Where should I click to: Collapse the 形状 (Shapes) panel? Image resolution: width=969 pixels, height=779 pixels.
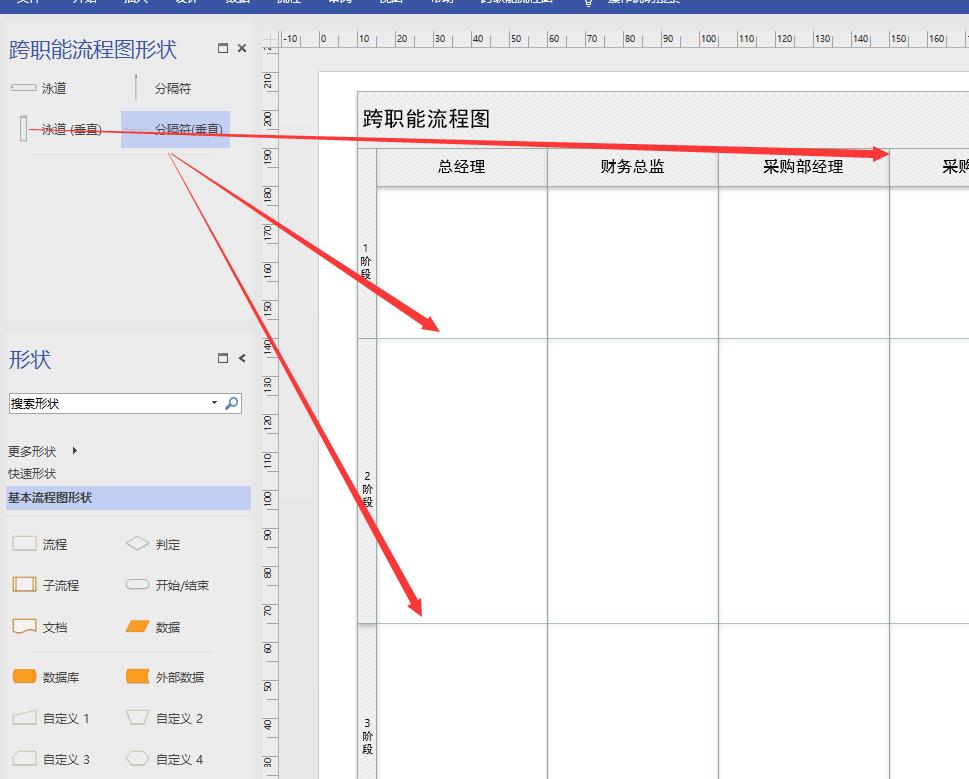click(x=240, y=358)
